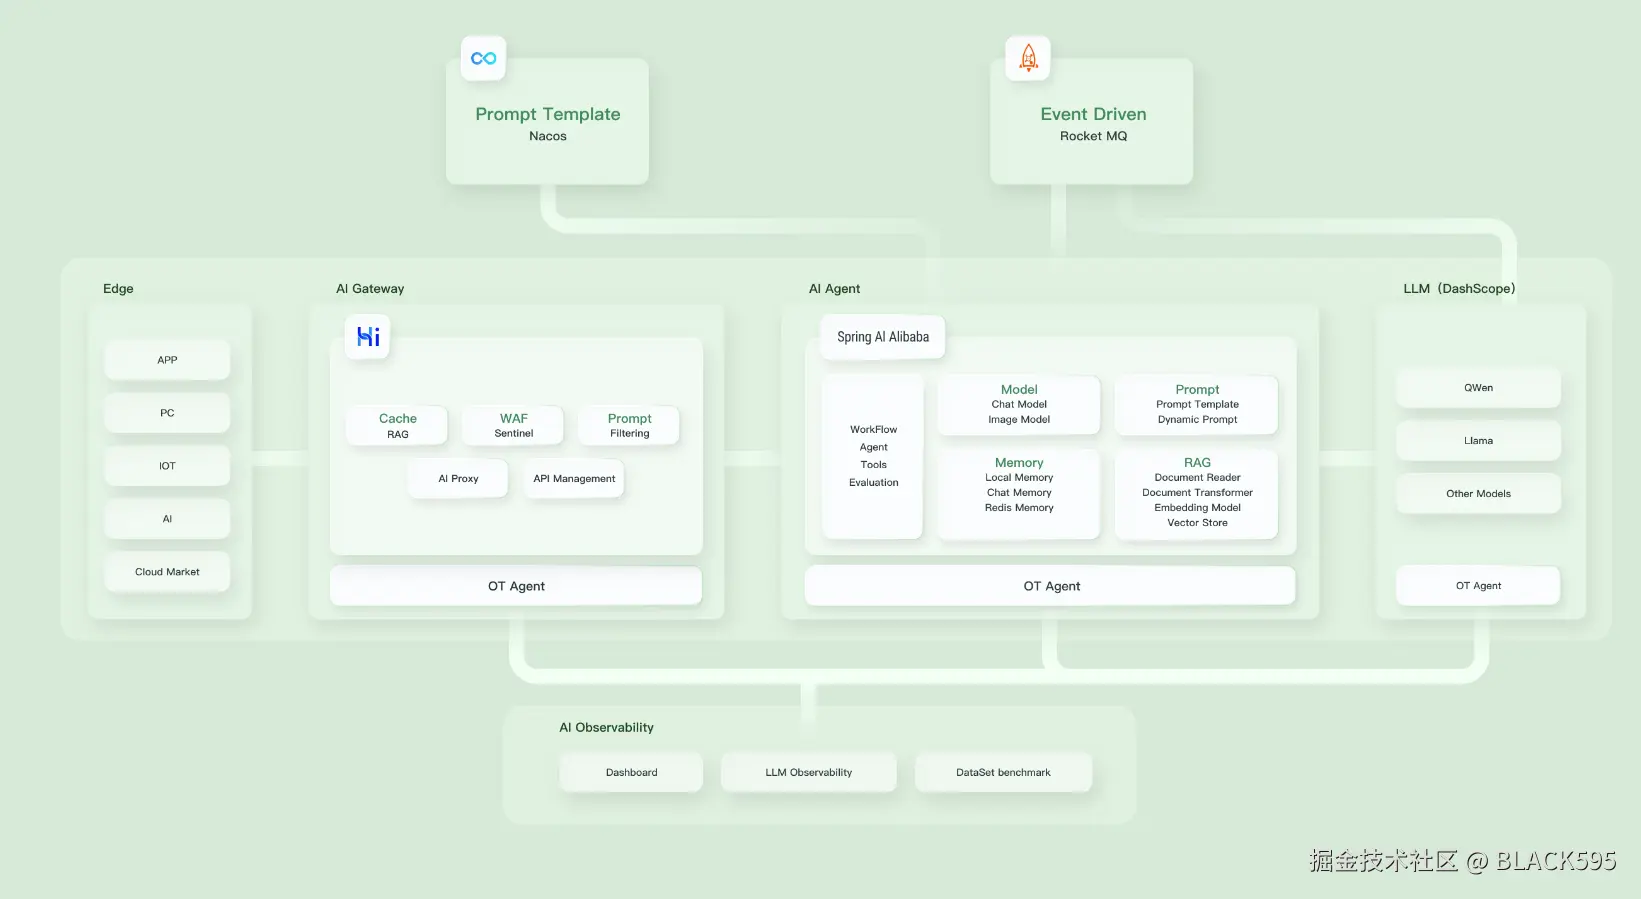Click the 'Document Transformer' text
1641x899 pixels.
tap(1197, 493)
